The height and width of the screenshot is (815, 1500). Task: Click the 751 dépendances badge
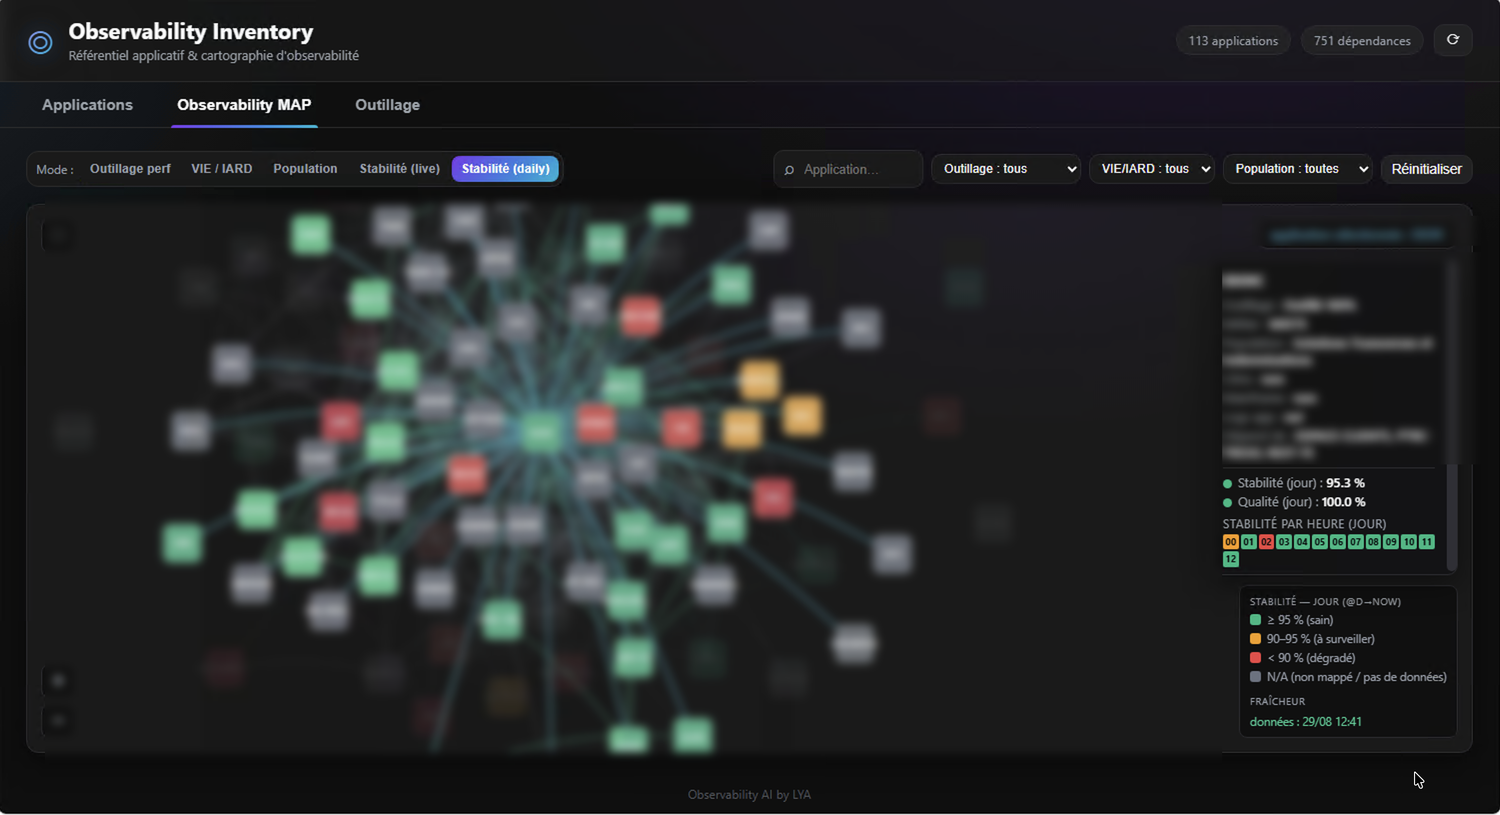coord(1362,41)
